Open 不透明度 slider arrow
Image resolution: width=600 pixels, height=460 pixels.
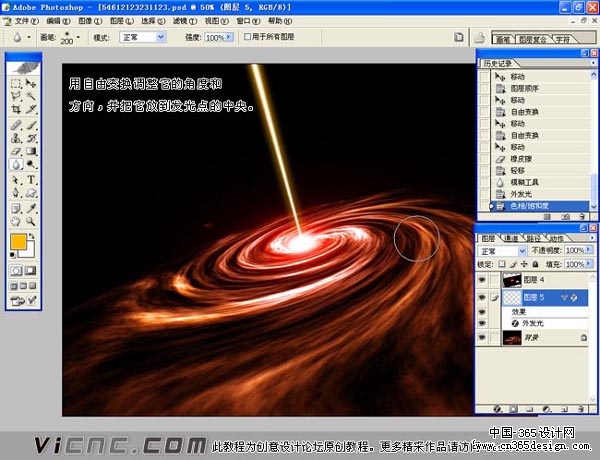point(589,250)
